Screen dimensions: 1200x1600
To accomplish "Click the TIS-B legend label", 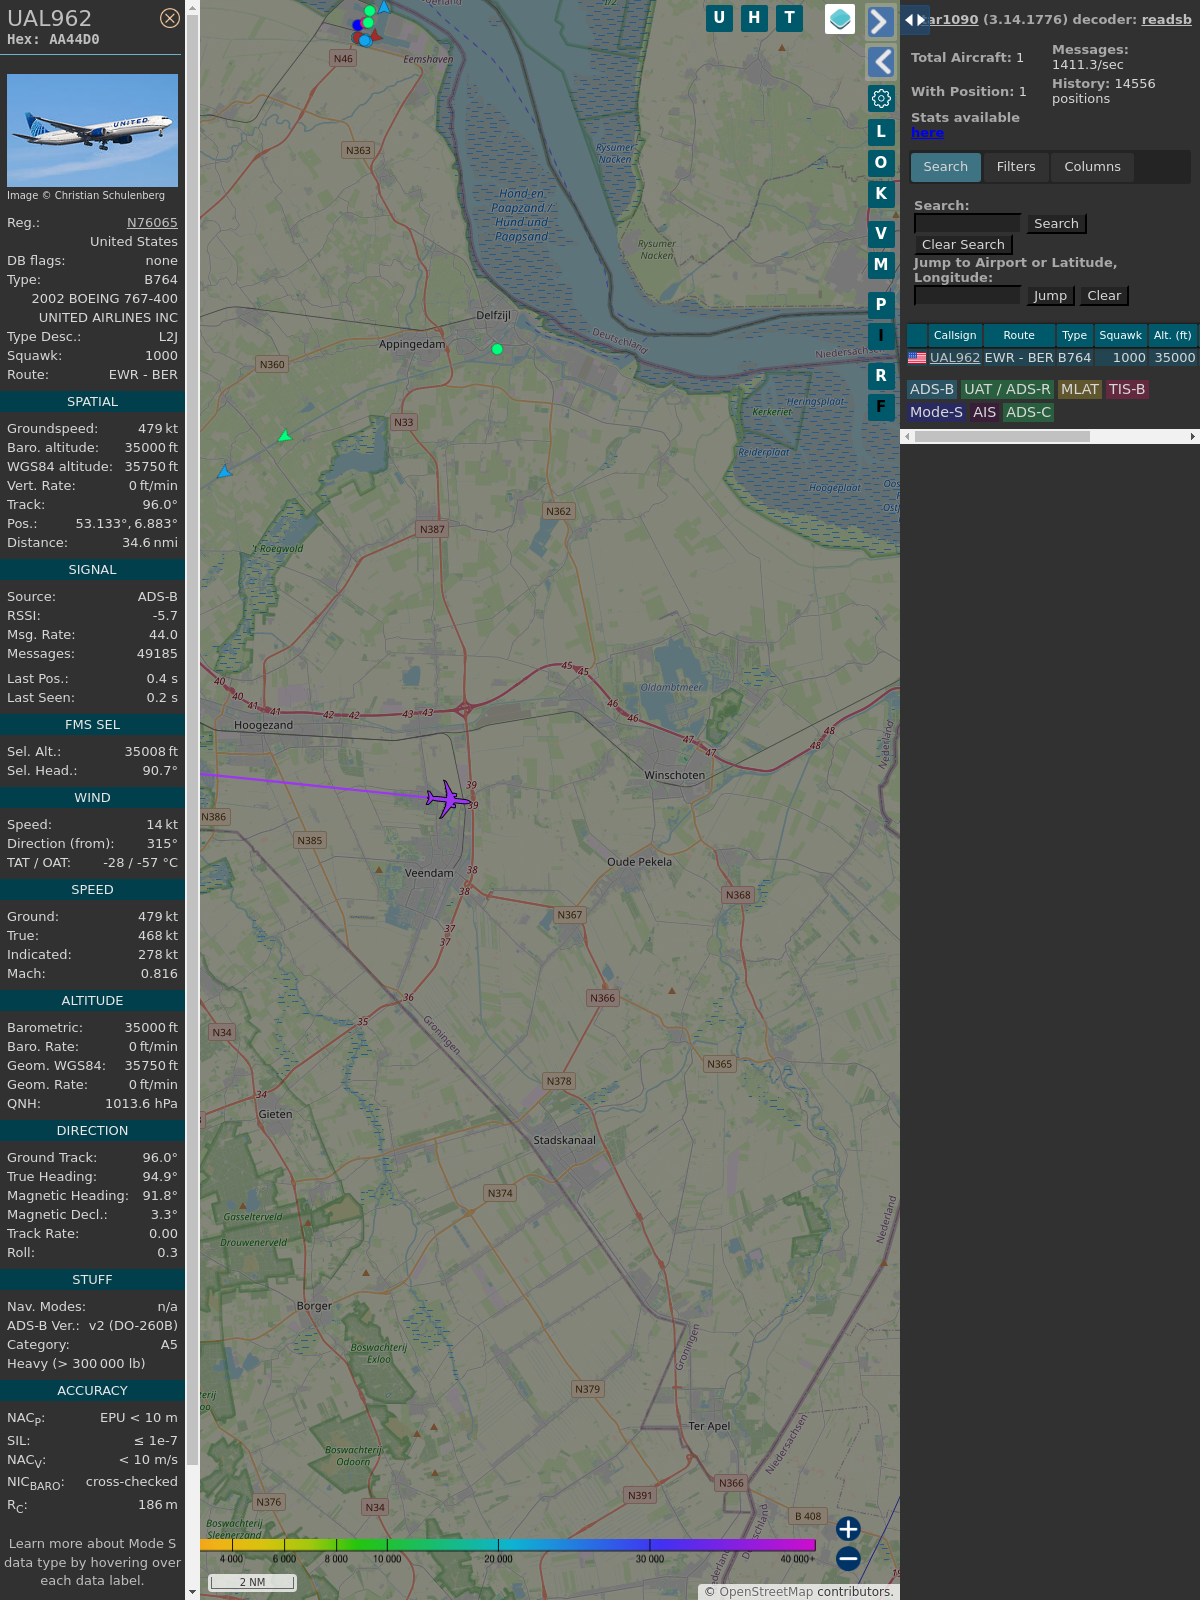I will coord(1127,389).
